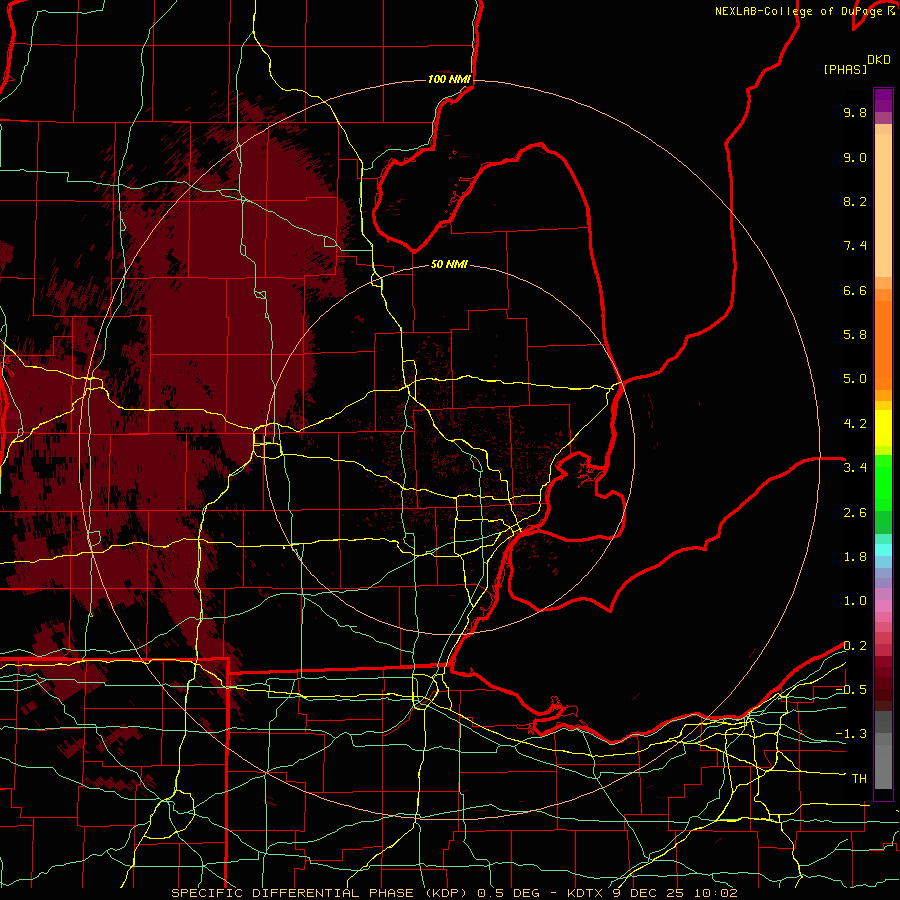The width and height of the screenshot is (900, 900).
Task: Click the 6.6 scale label
Action: tap(855, 290)
